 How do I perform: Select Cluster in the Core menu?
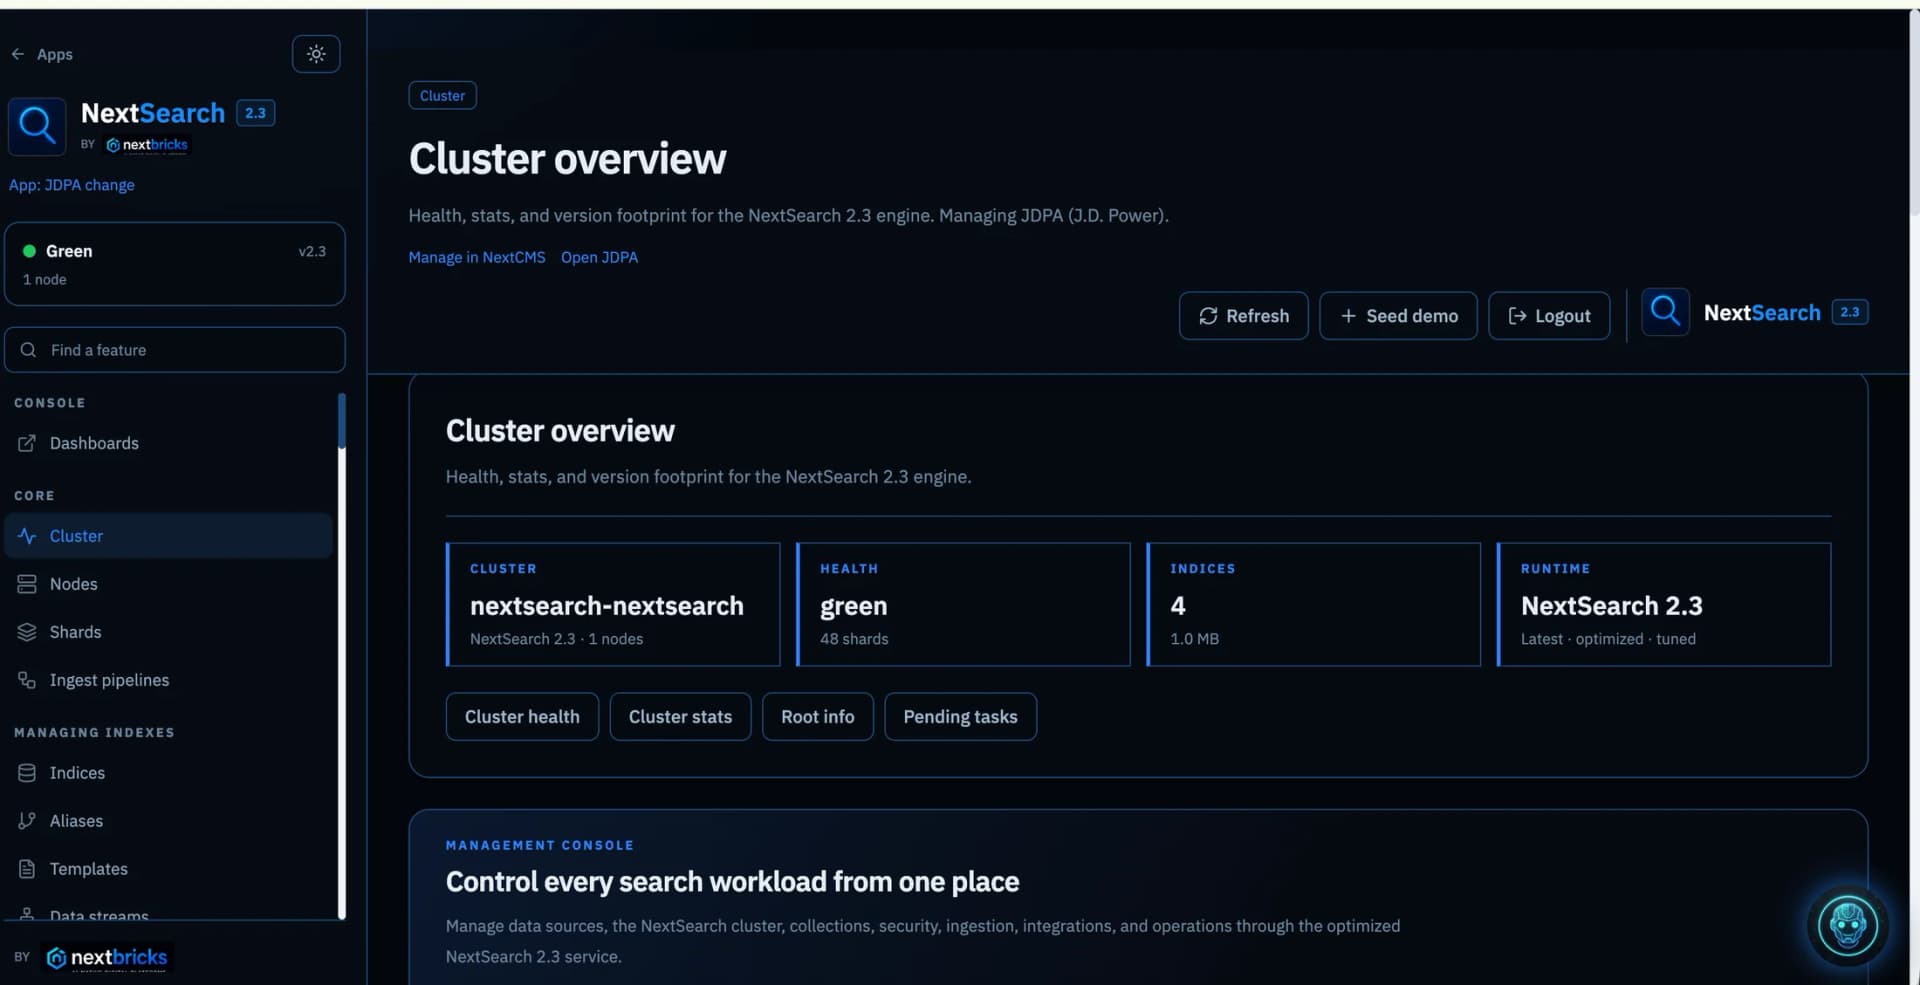tap(168, 536)
